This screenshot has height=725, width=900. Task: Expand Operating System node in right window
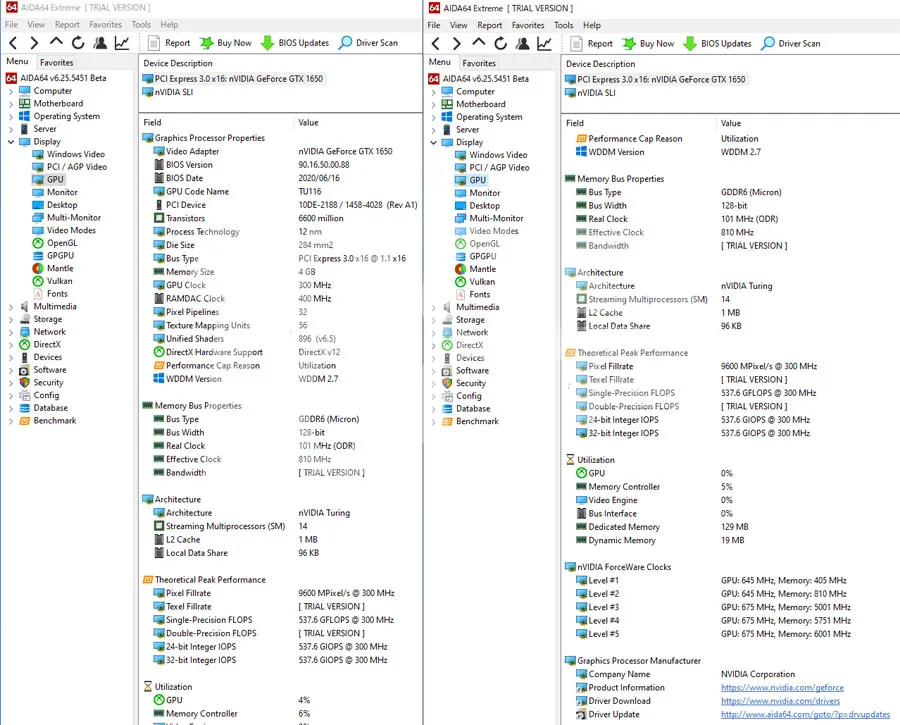point(433,117)
